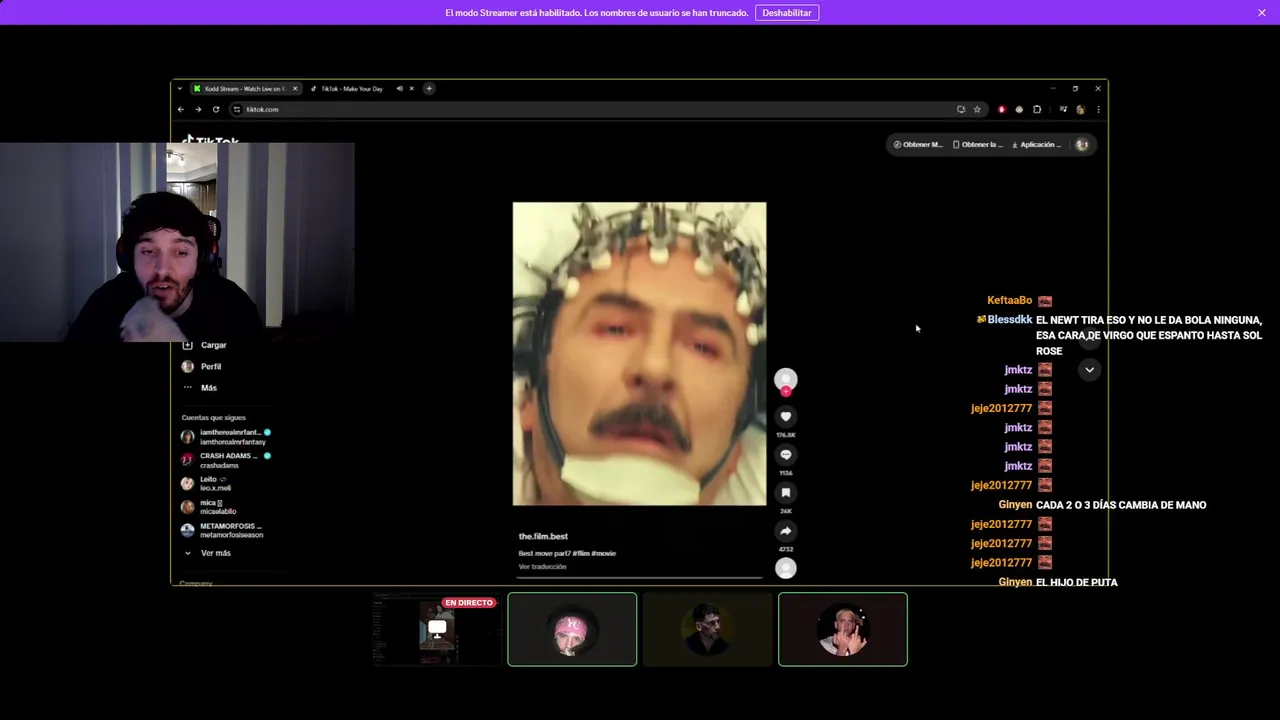Viewport: 1280px width, 720px height.
Task: Click Ver traducción under caption
Action: pyautogui.click(x=542, y=567)
